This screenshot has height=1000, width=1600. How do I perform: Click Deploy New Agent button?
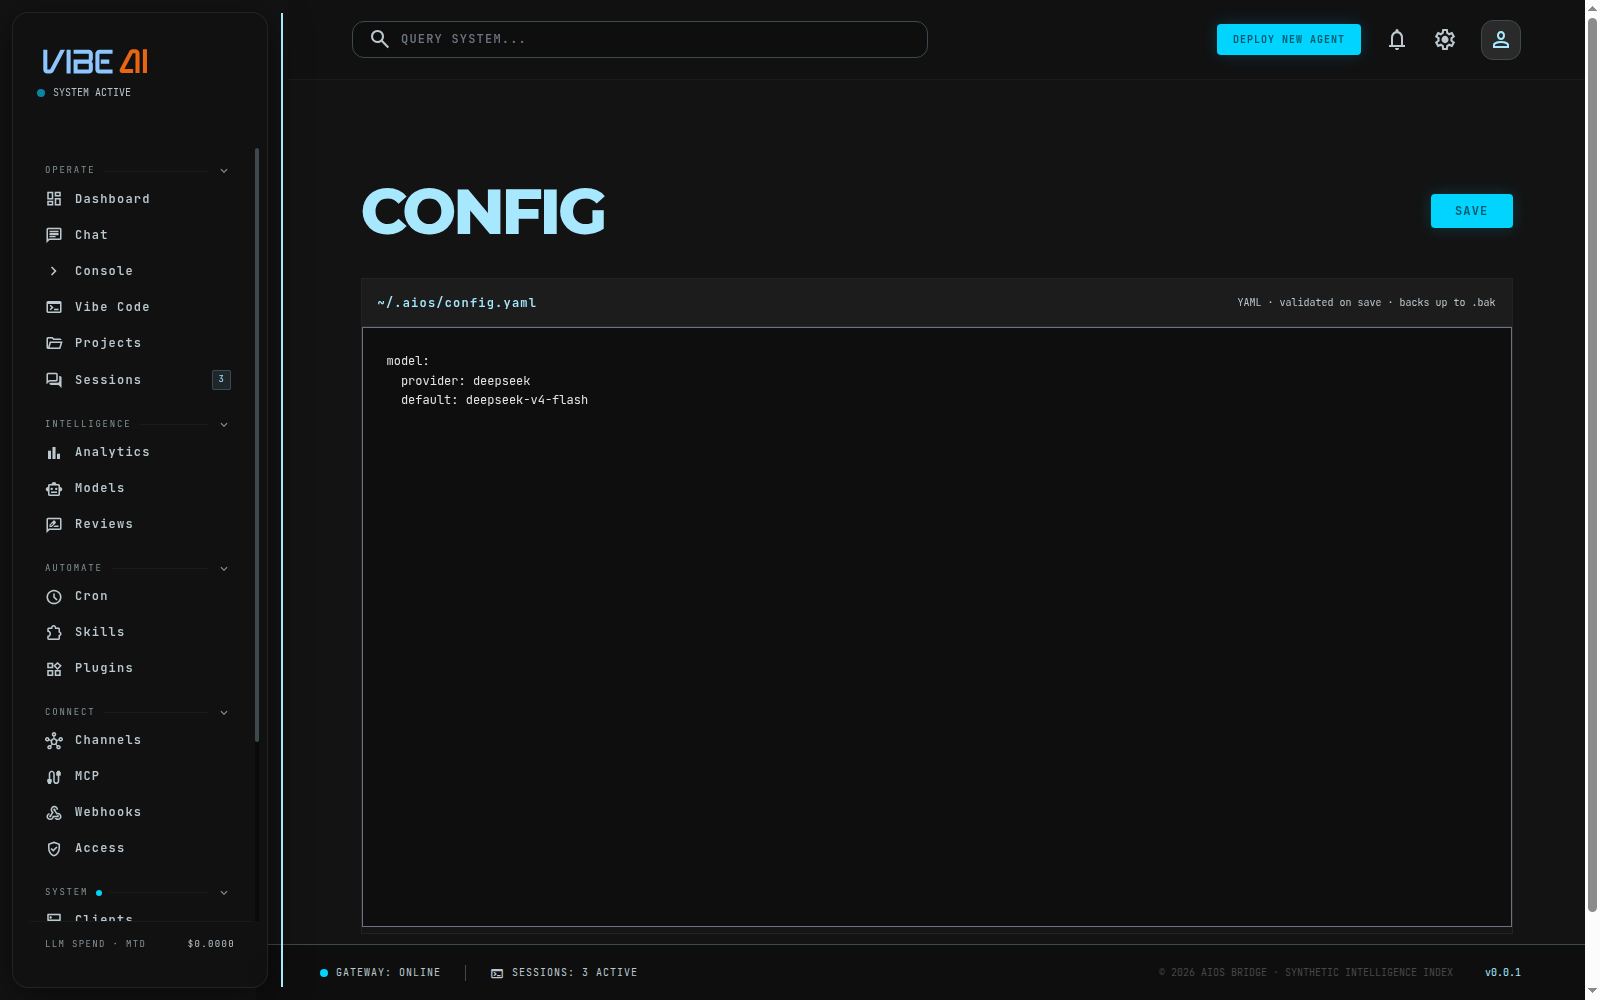(x=1288, y=39)
